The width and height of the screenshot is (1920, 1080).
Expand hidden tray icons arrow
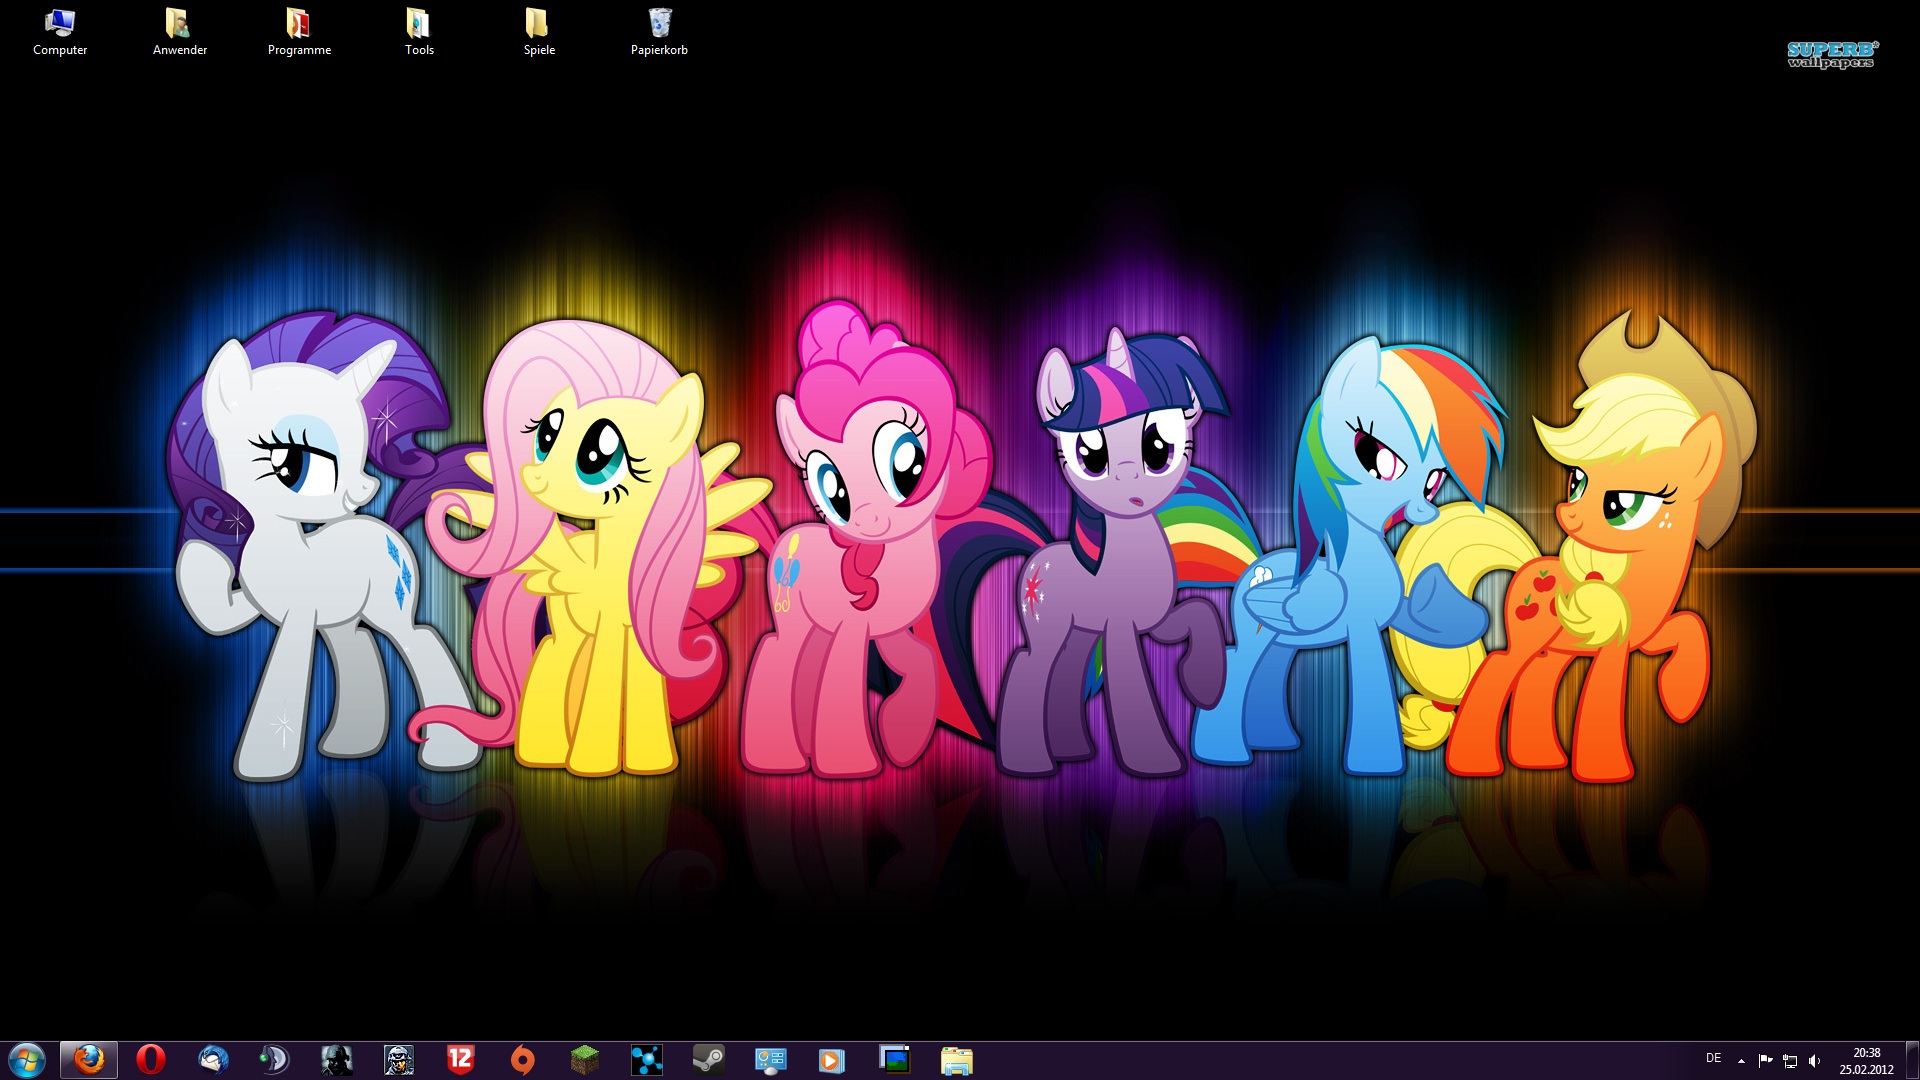point(1741,1061)
